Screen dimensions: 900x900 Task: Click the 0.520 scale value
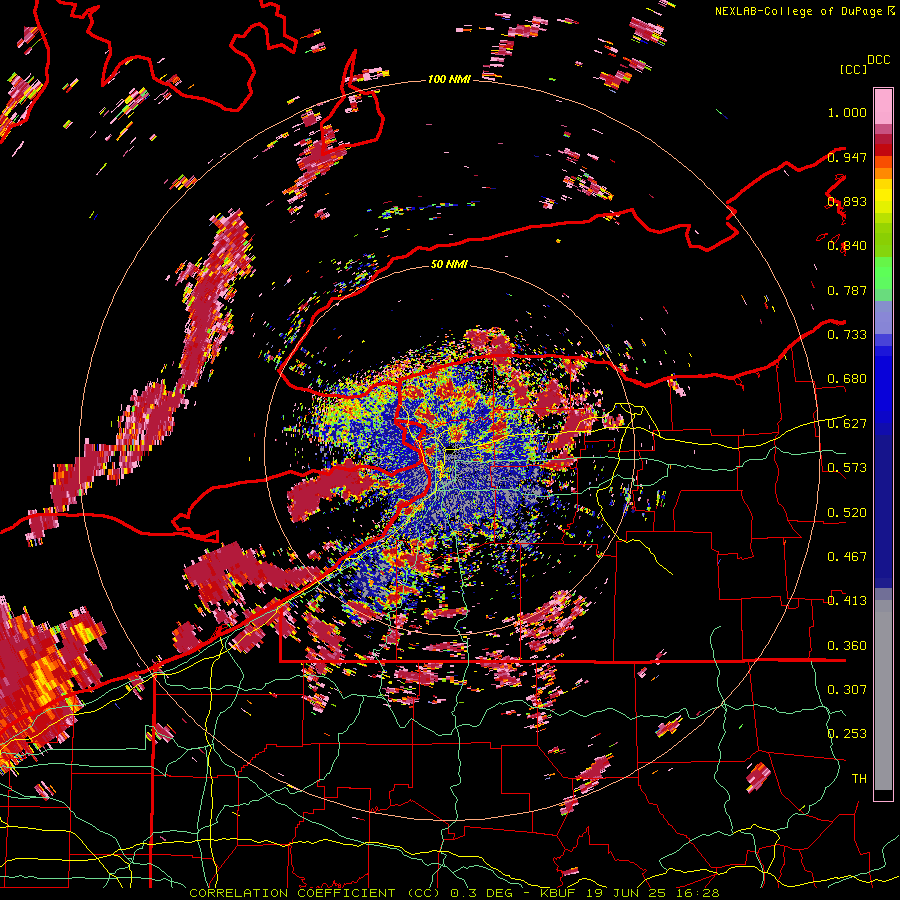[x=847, y=513]
